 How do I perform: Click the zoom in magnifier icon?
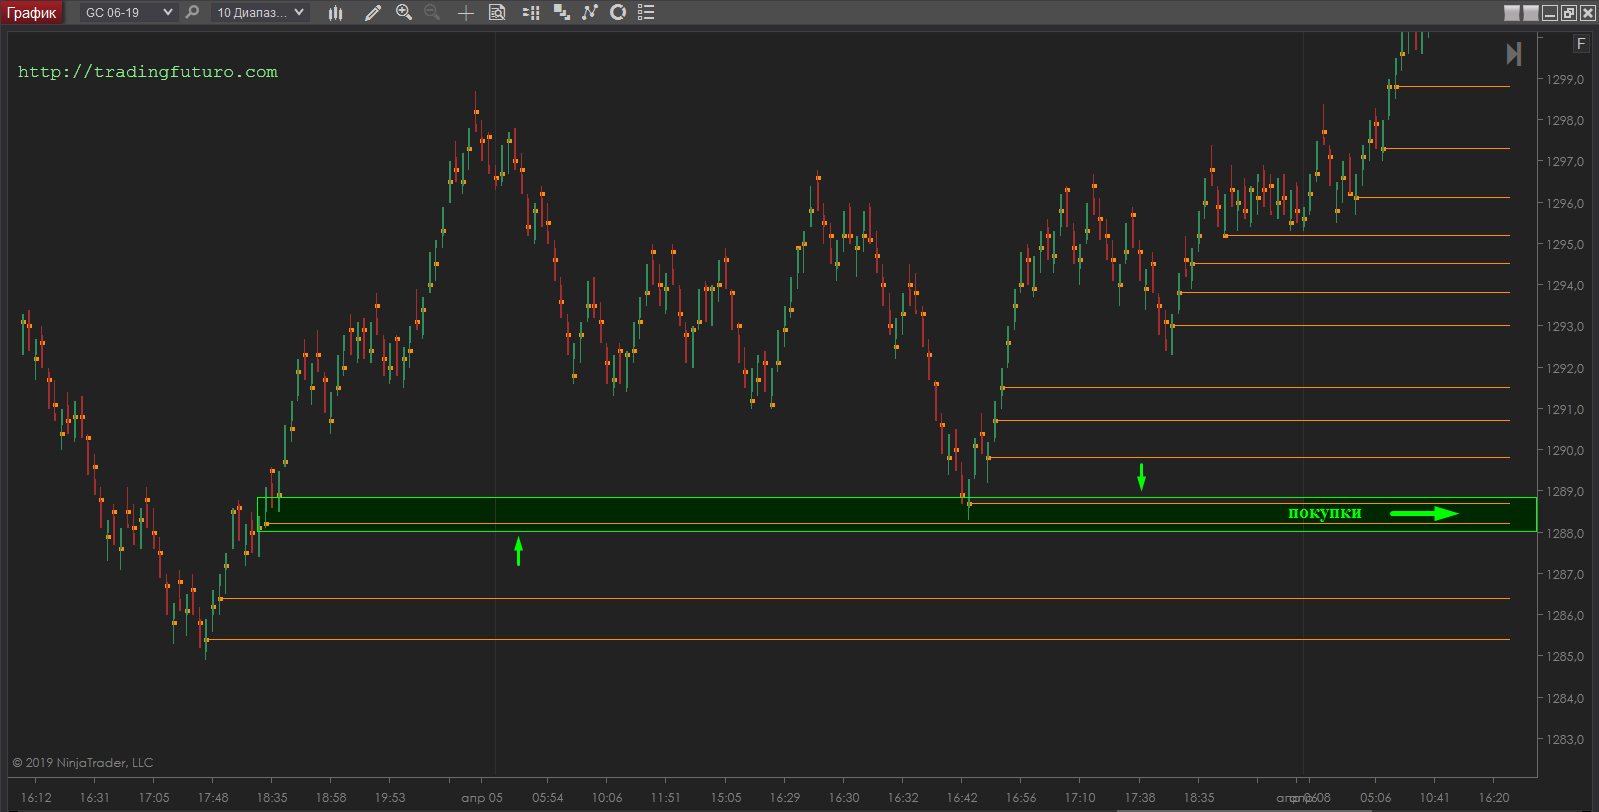pyautogui.click(x=404, y=12)
